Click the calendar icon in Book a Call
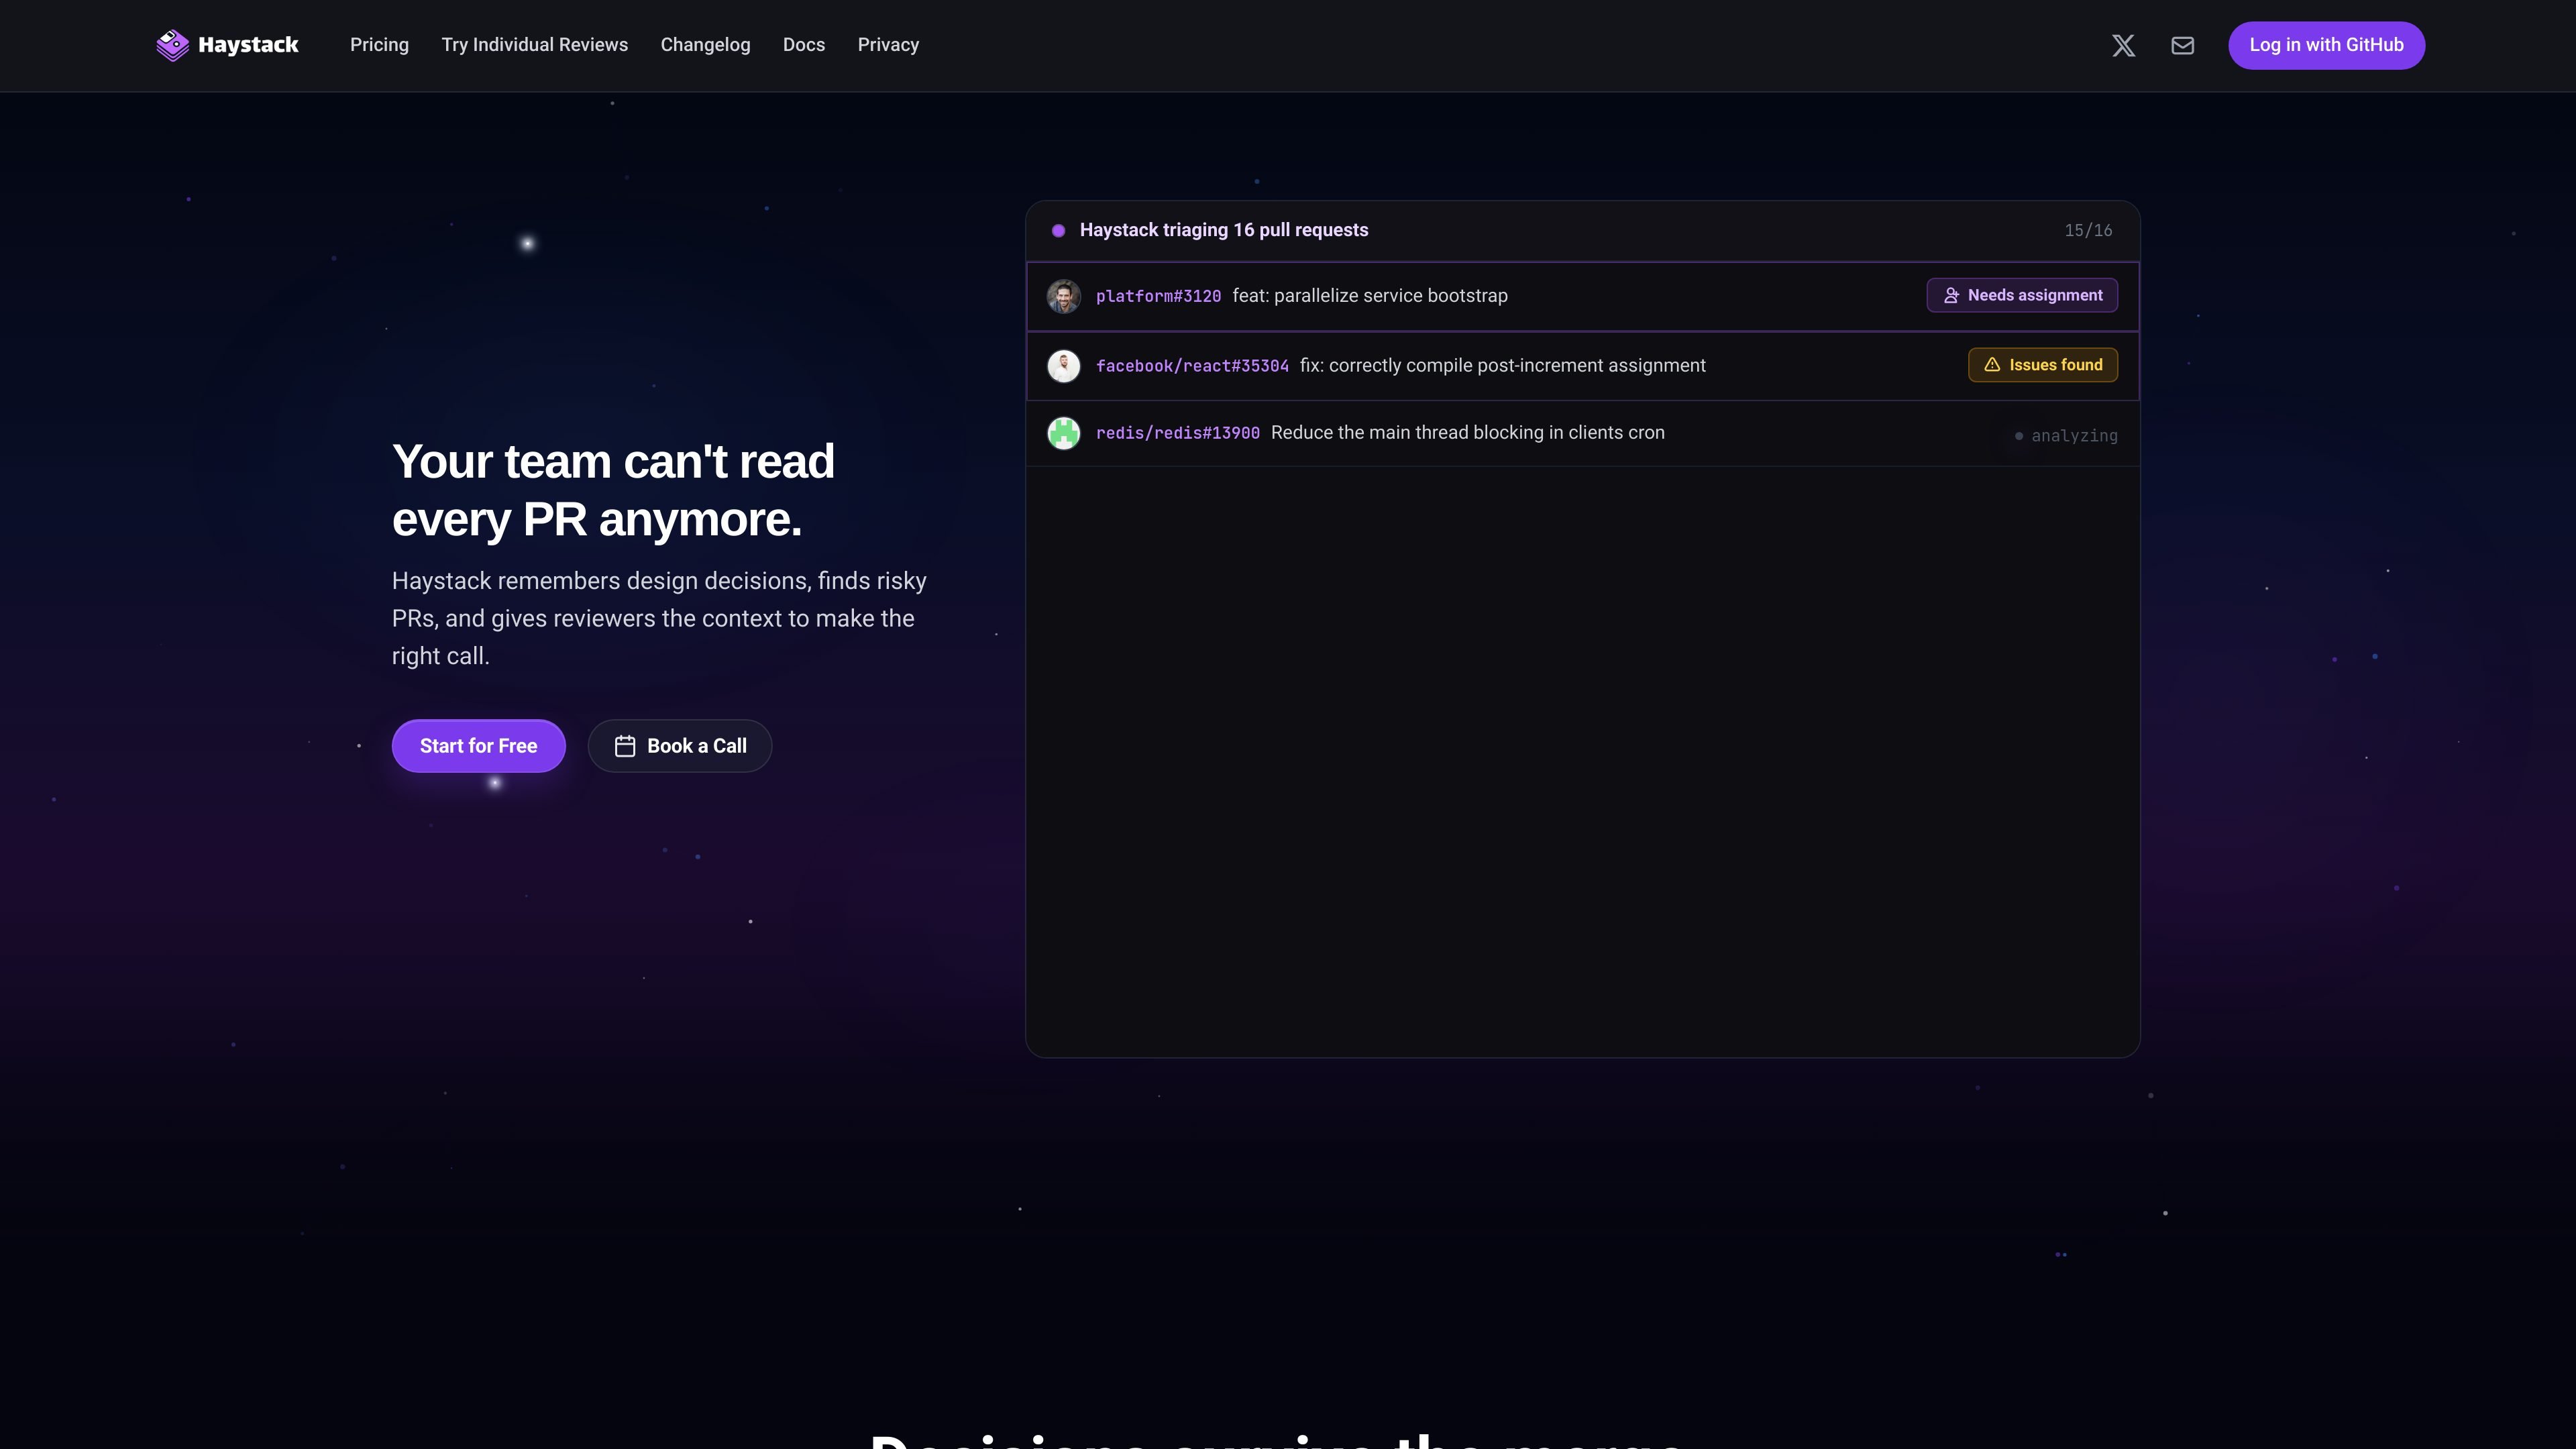This screenshot has height=1449, width=2576. tap(625, 746)
